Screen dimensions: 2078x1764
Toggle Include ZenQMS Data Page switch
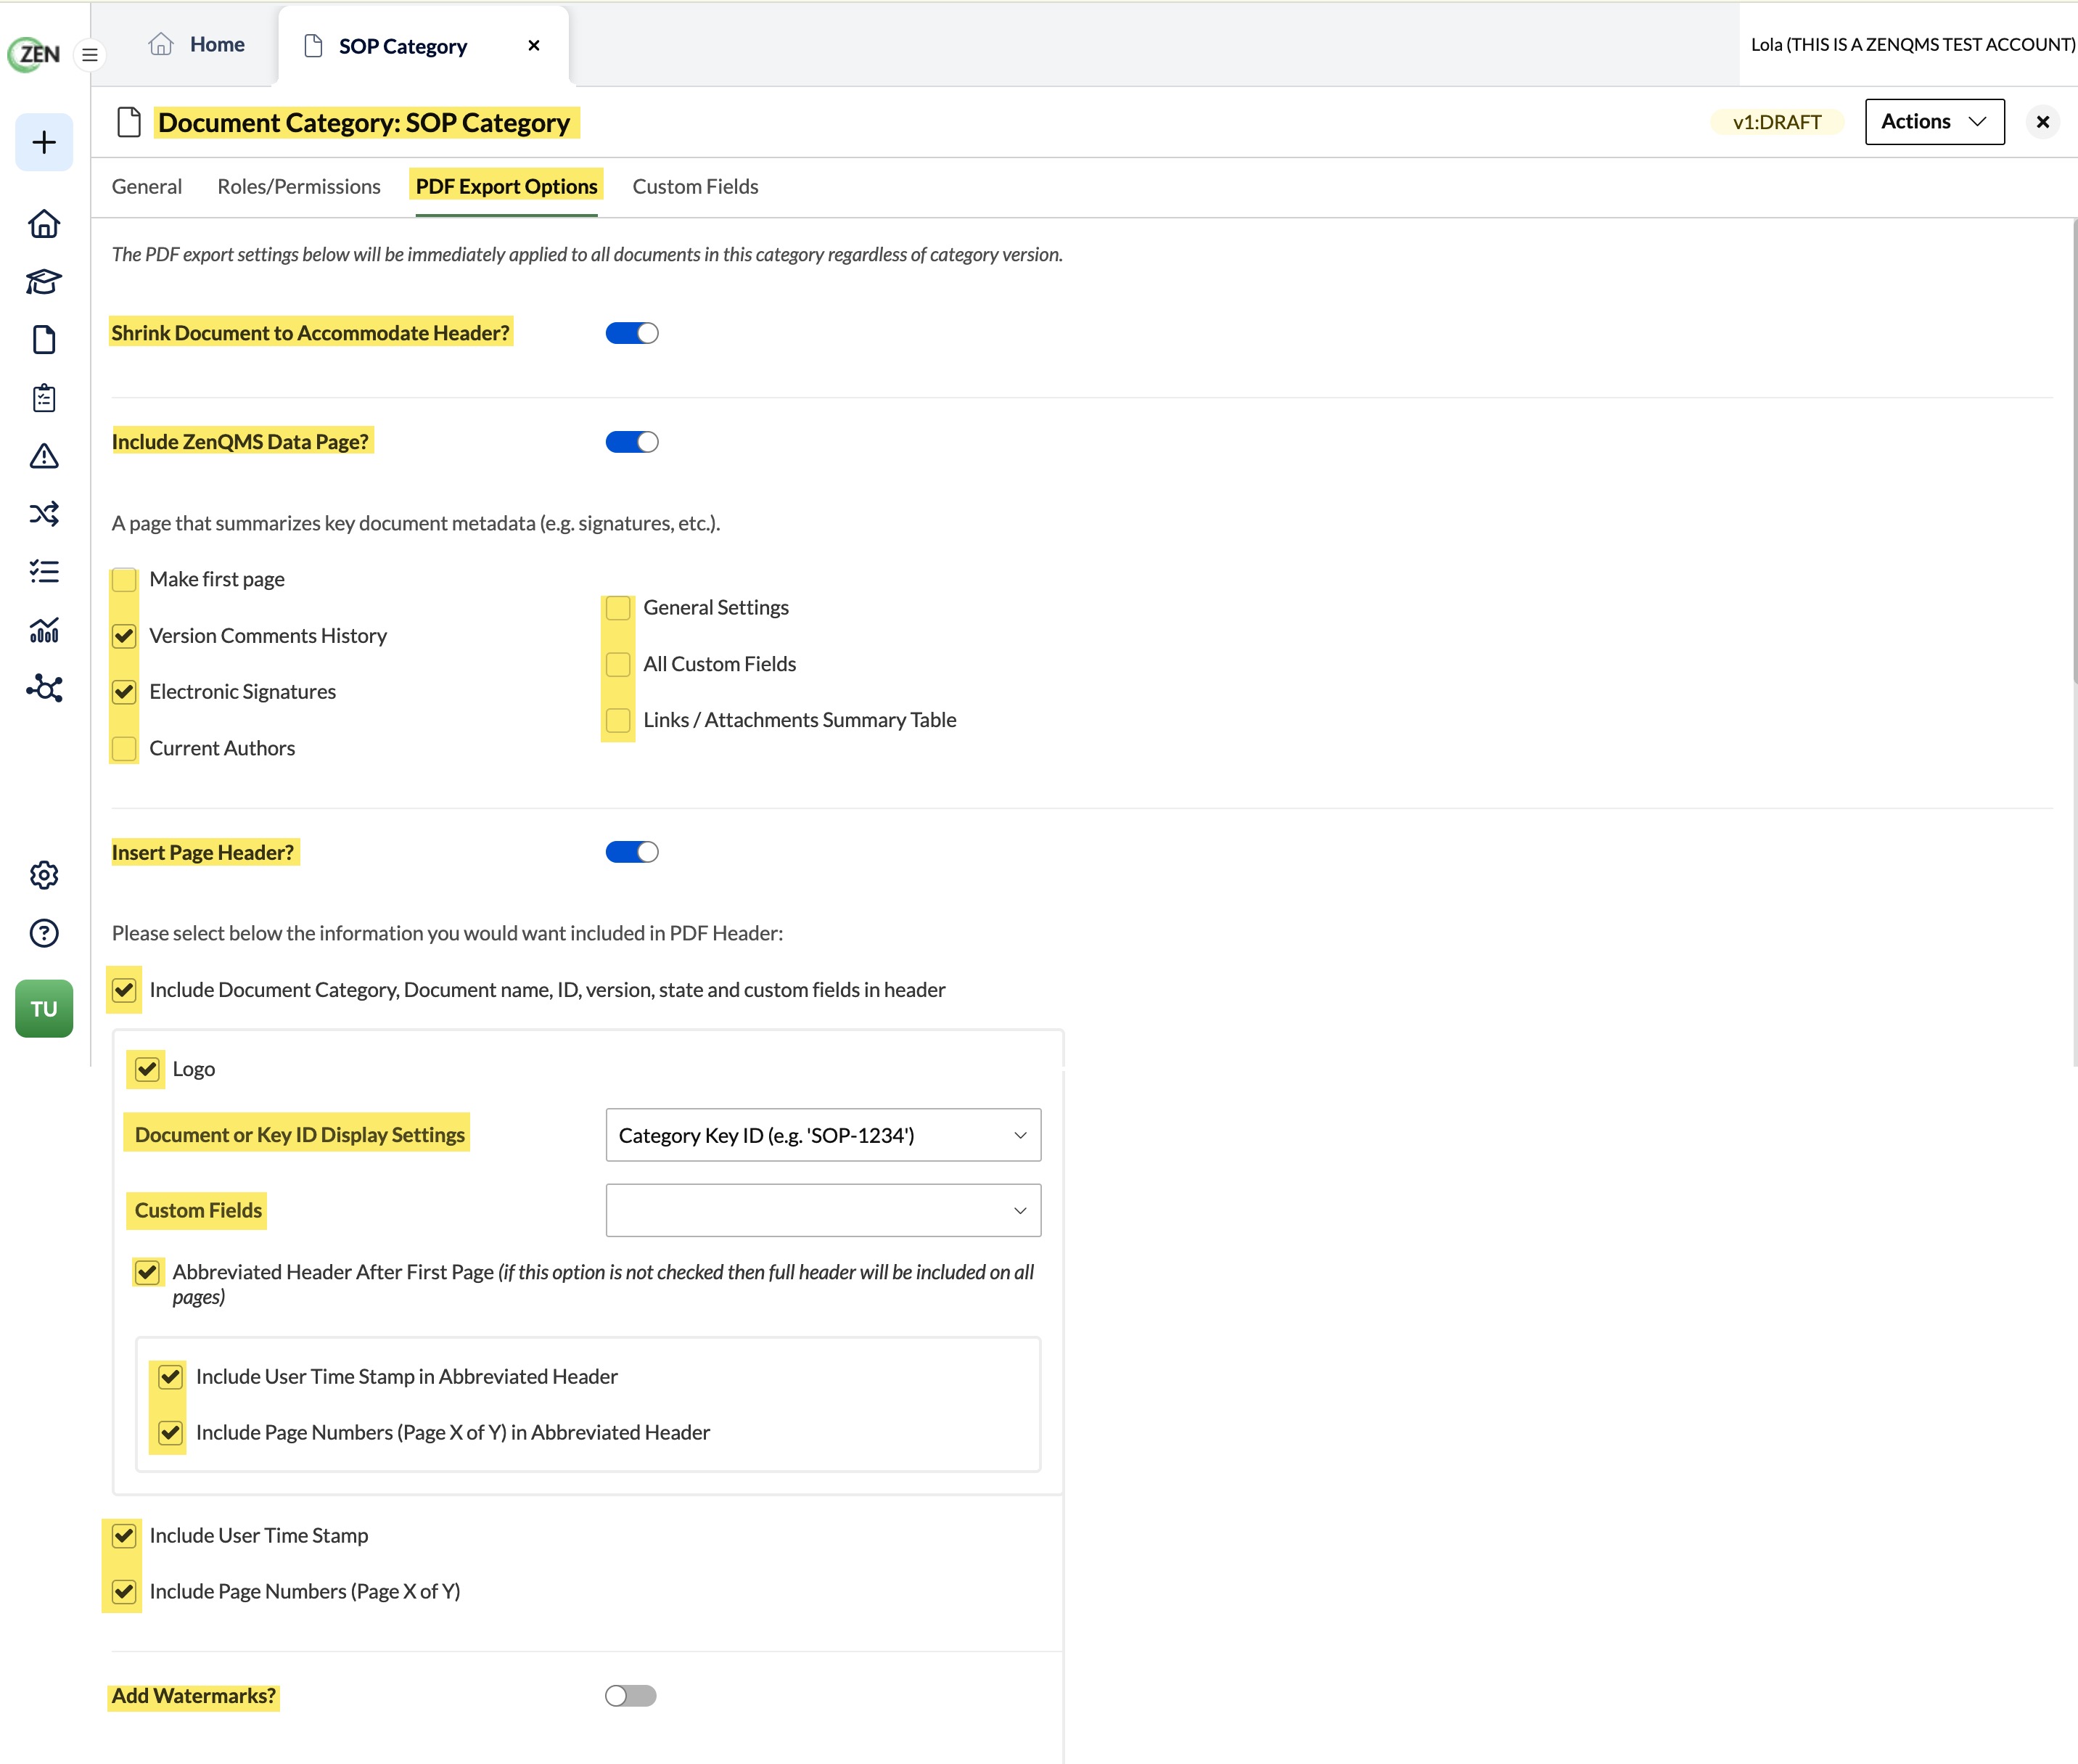[x=632, y=442]
